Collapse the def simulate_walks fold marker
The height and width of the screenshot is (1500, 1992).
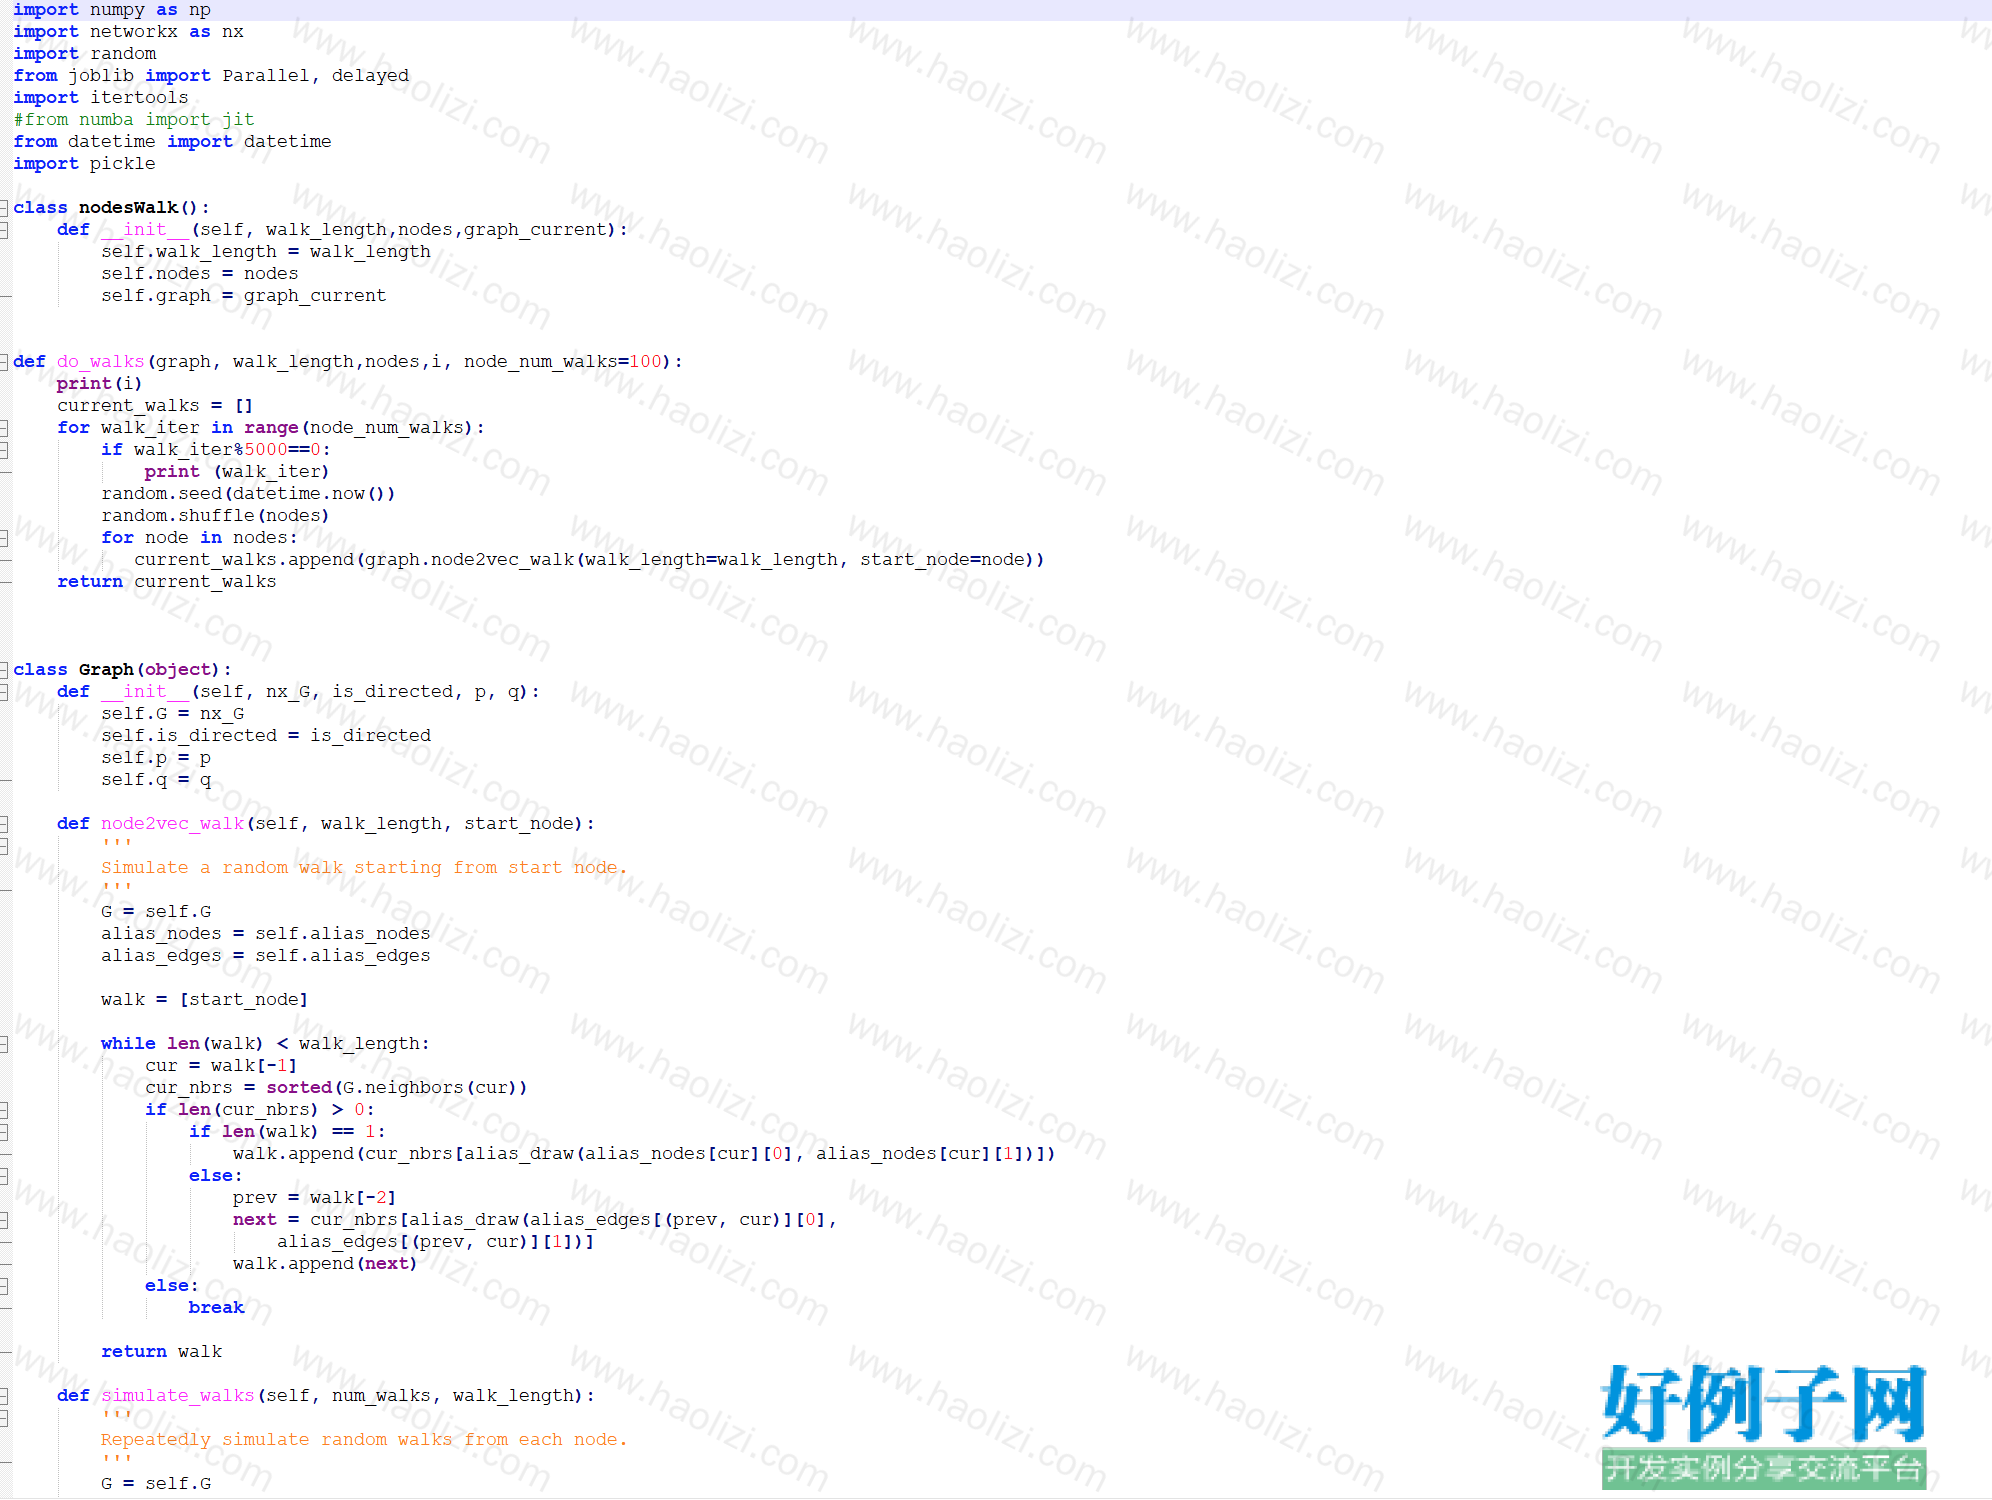4,1396
